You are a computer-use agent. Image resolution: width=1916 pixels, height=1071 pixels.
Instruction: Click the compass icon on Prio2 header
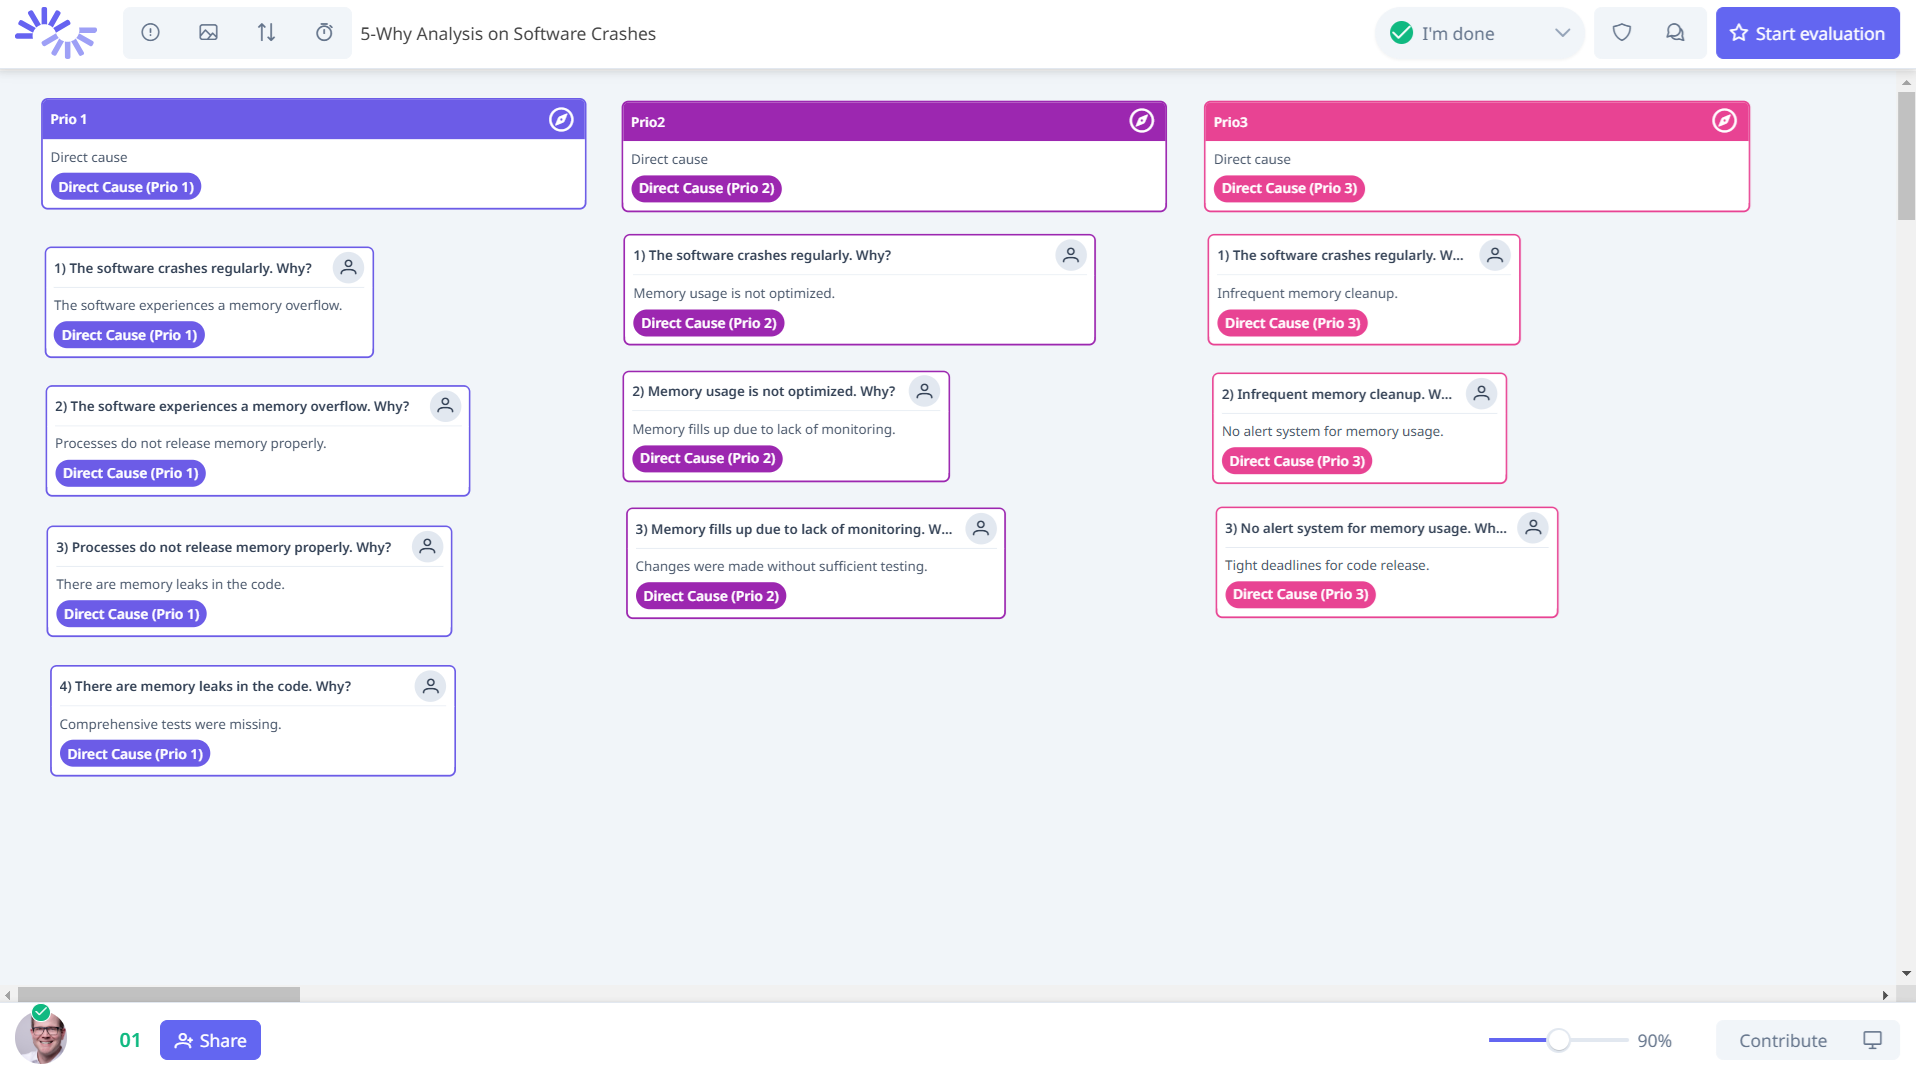1142,121
